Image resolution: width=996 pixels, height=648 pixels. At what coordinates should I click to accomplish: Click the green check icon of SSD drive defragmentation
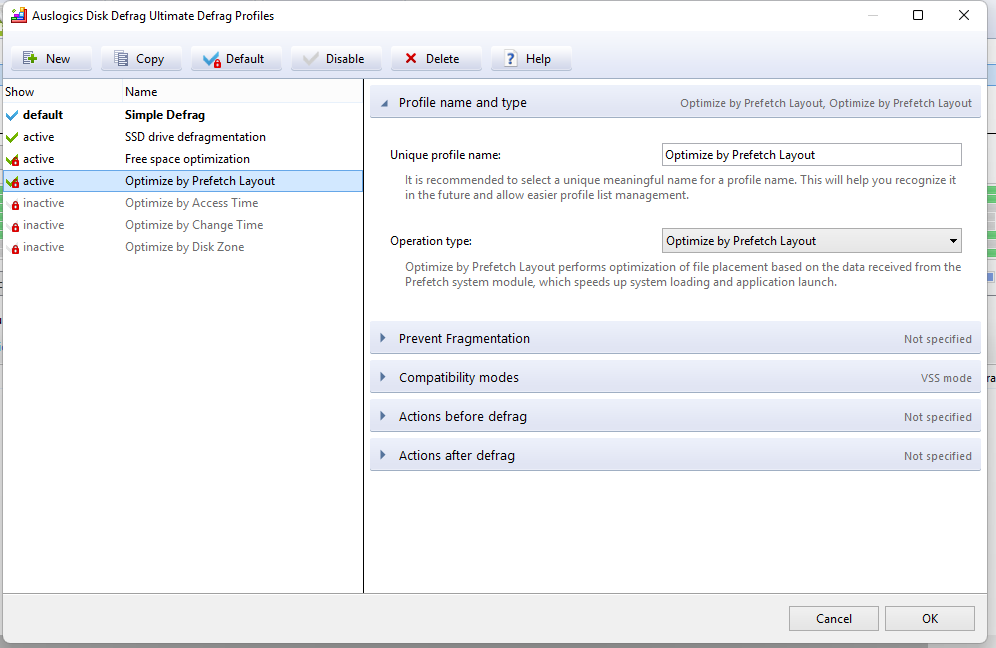coord(12,137)
